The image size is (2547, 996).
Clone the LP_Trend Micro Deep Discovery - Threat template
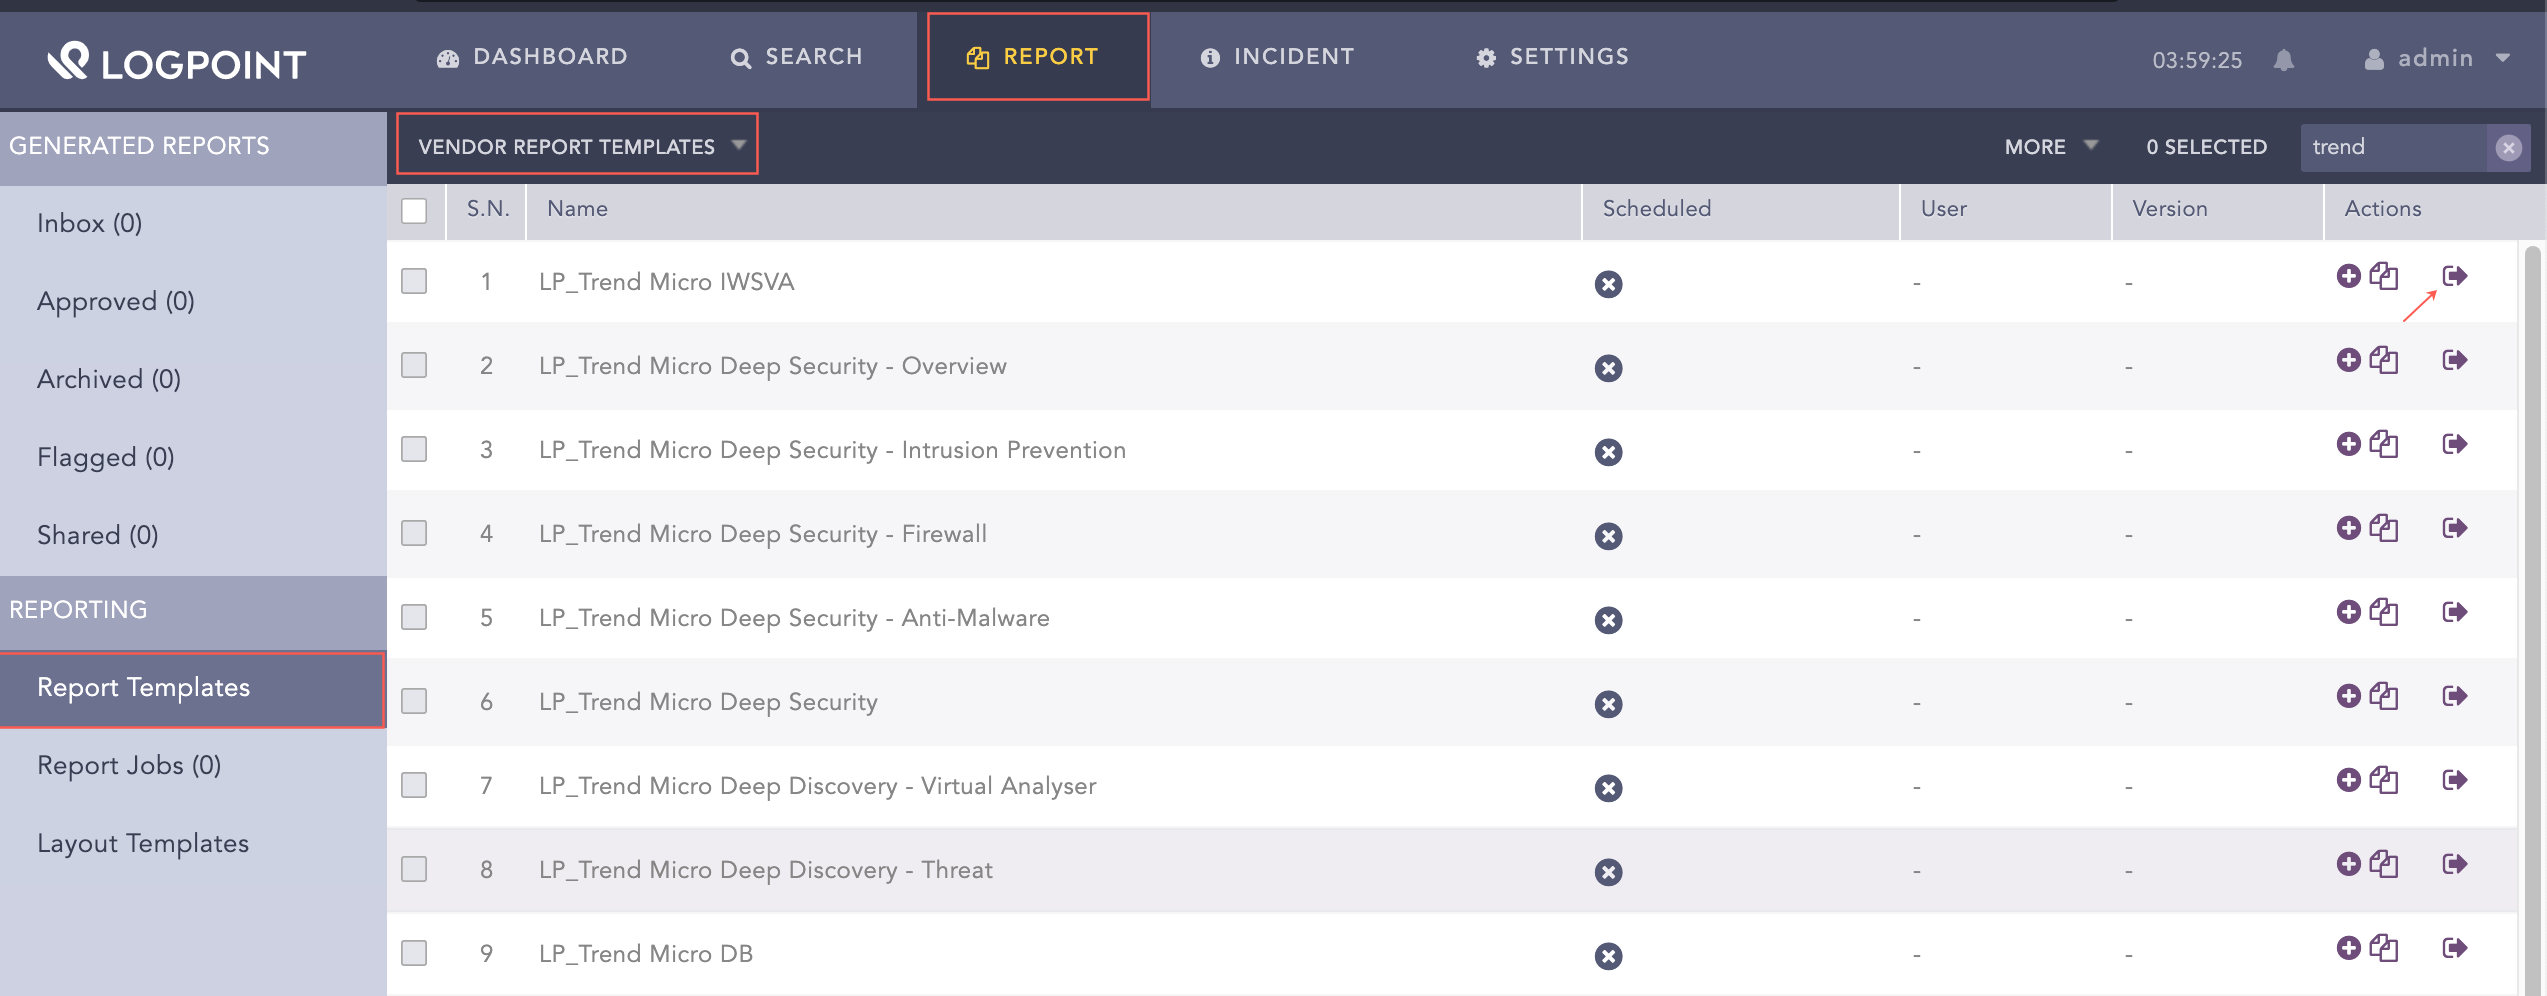(2385, 864)
